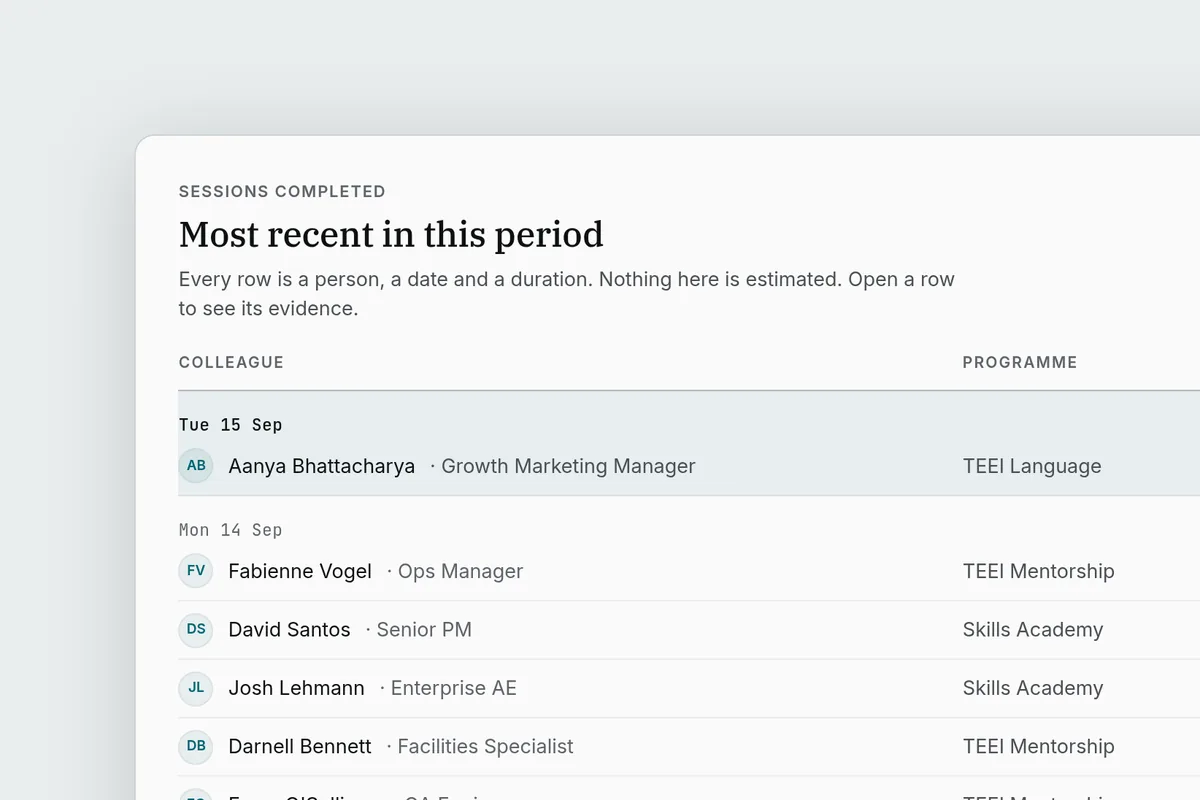Select the name Darnell Bennett

[x=300, y=746]
